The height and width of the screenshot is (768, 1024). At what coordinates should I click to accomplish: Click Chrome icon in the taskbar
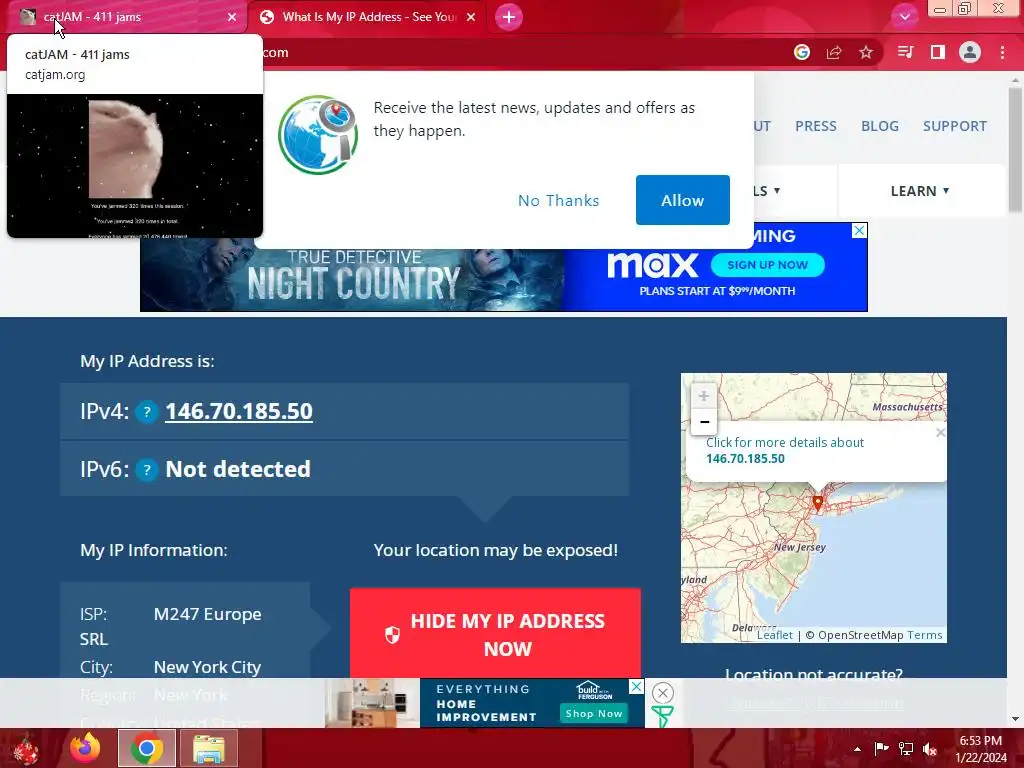(147, 748)
